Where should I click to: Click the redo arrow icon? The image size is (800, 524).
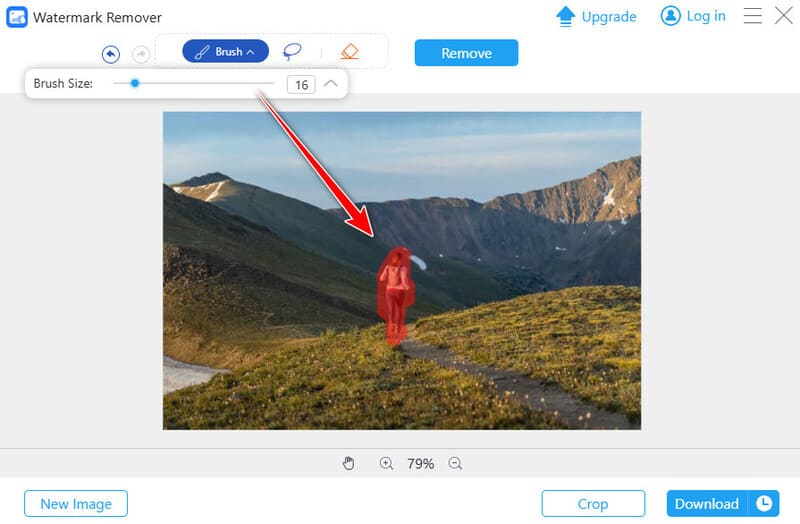click(141, 54)
